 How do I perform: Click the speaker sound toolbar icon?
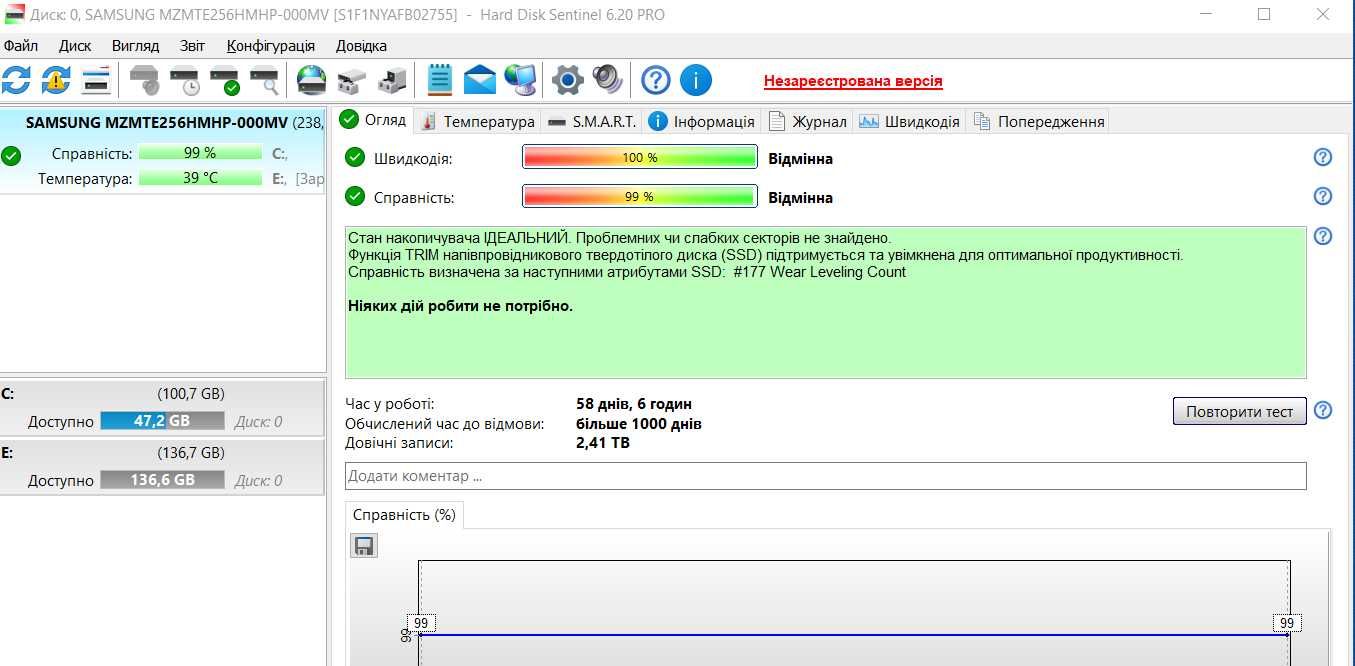(607, 80)
